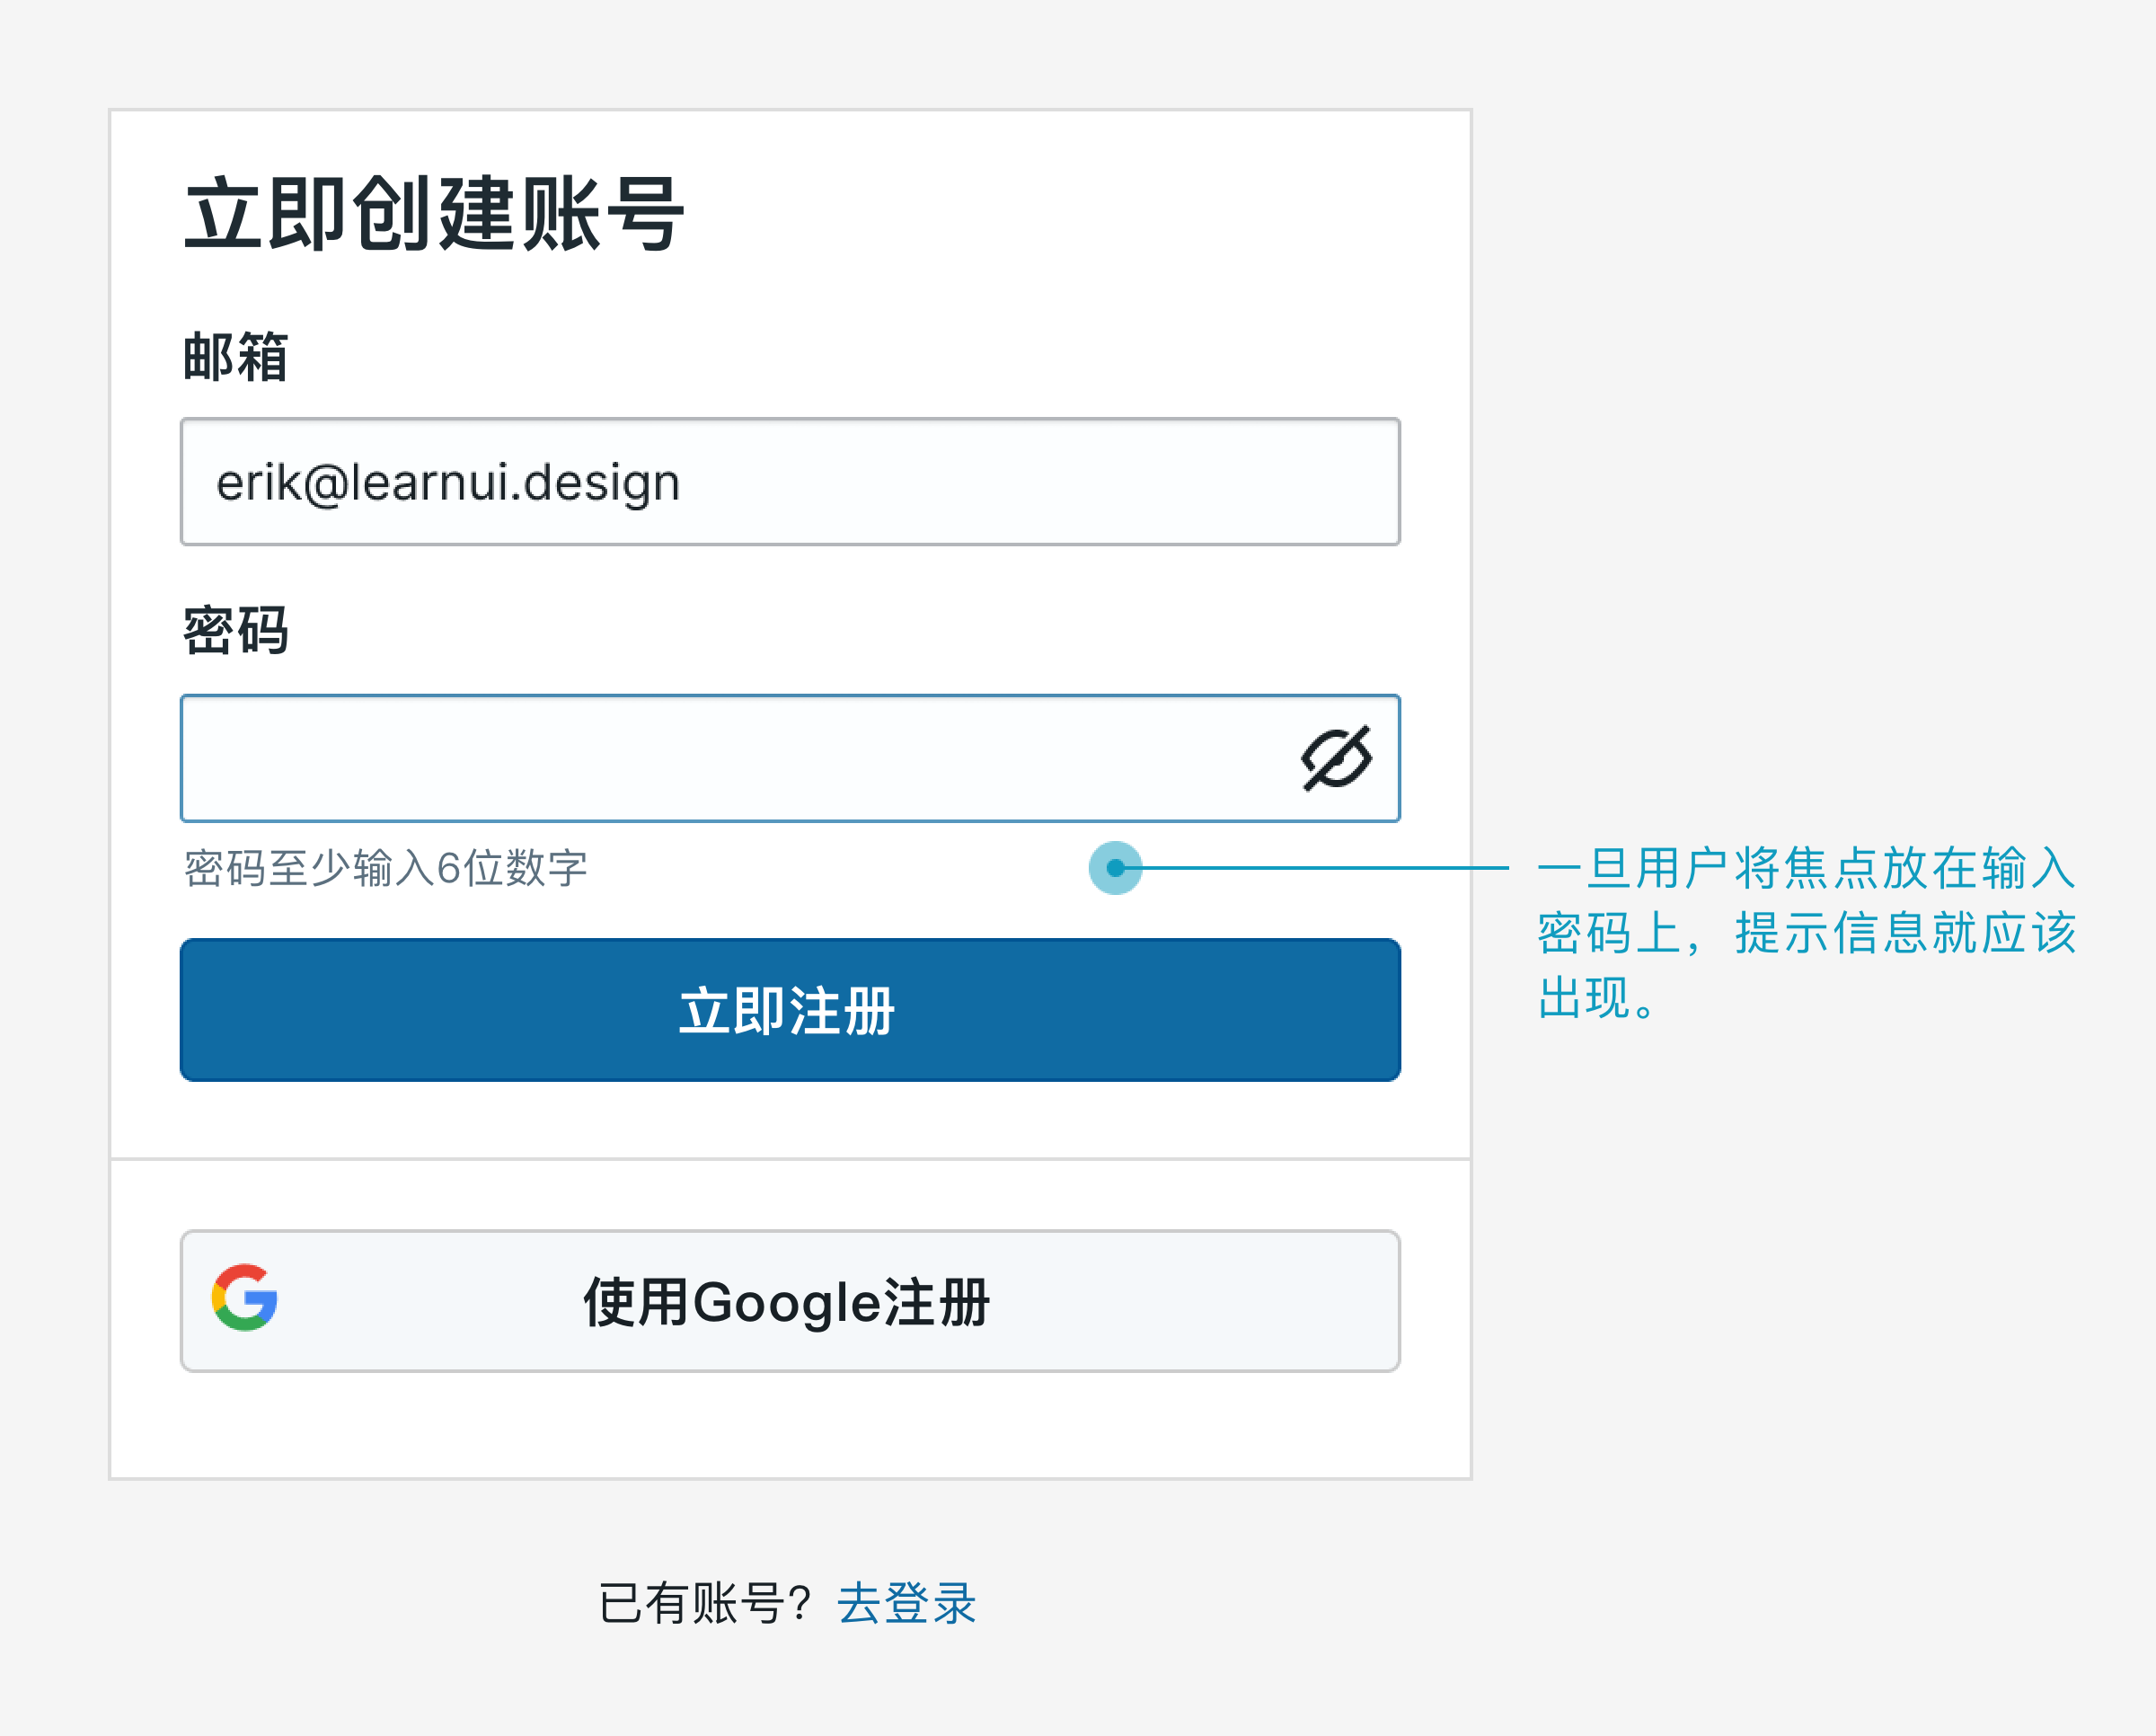Click the annotation's last line 出现。

click(1597, 998)
